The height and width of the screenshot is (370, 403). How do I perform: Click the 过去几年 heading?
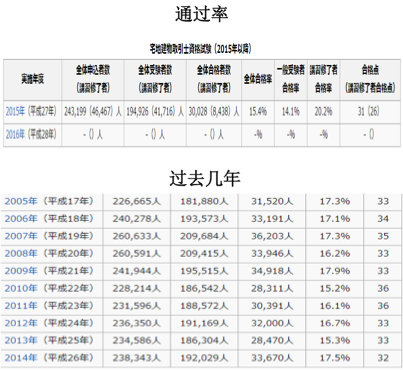click(x=204, y=178)
